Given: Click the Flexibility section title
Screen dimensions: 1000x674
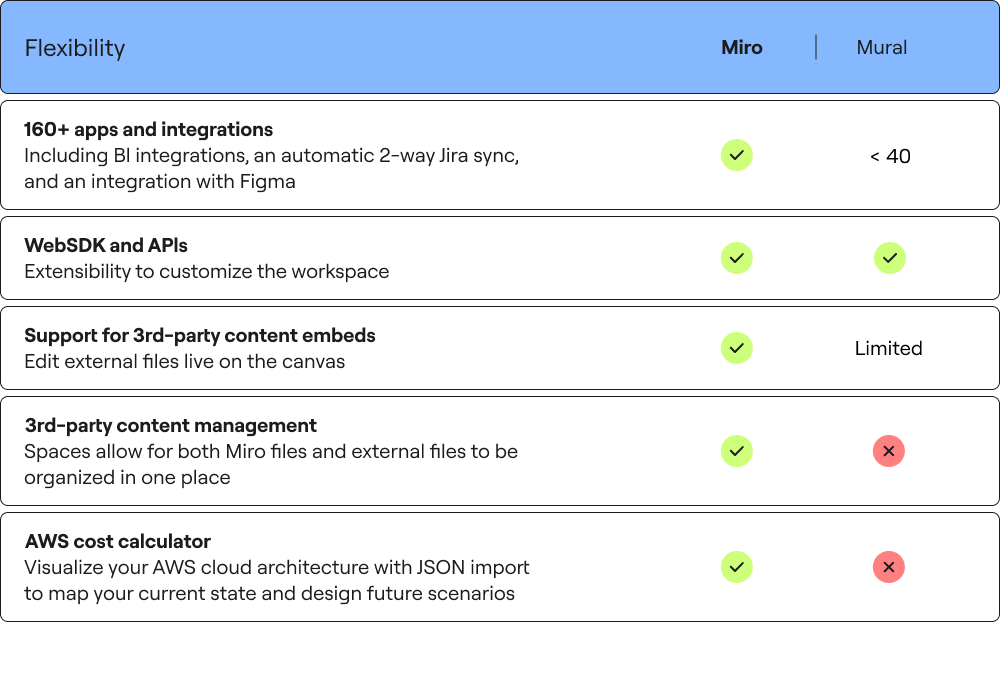Looking at the screenshot, I should pos(75,48).
